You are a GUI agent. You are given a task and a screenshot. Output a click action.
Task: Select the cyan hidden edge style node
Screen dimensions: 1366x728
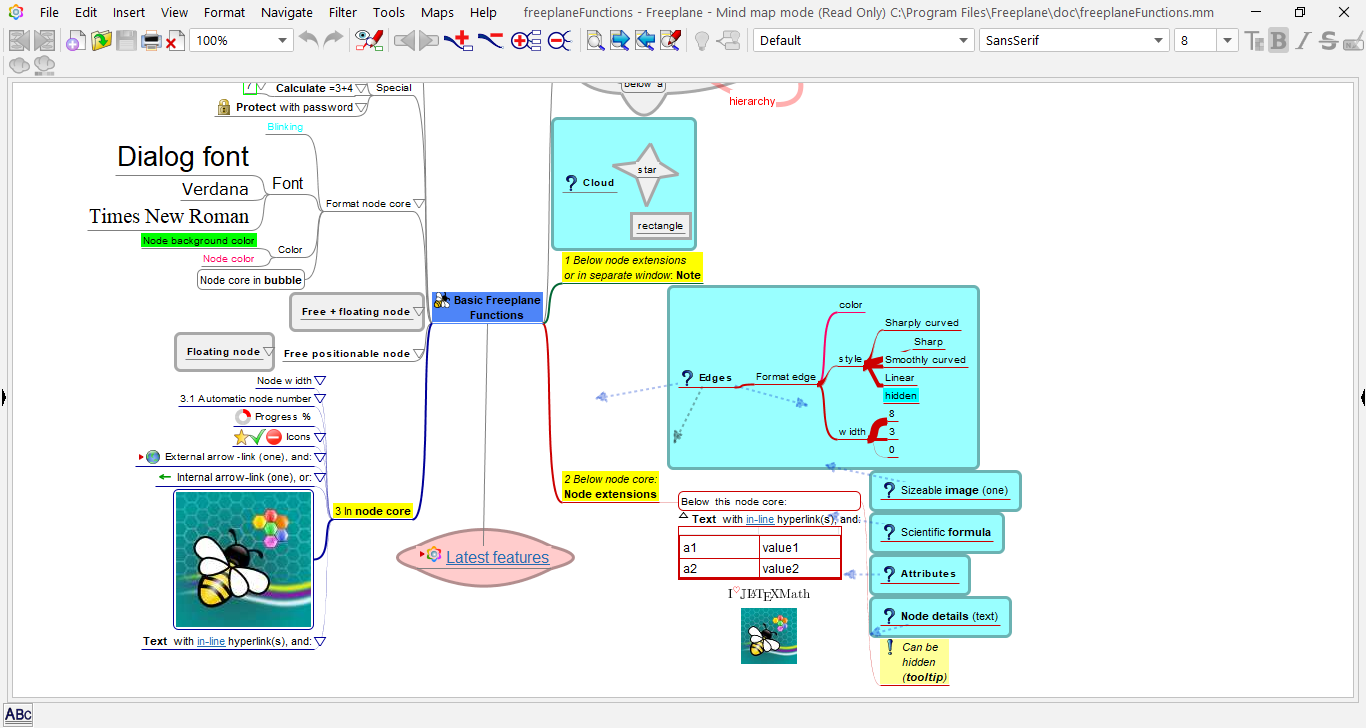(901, 396)
